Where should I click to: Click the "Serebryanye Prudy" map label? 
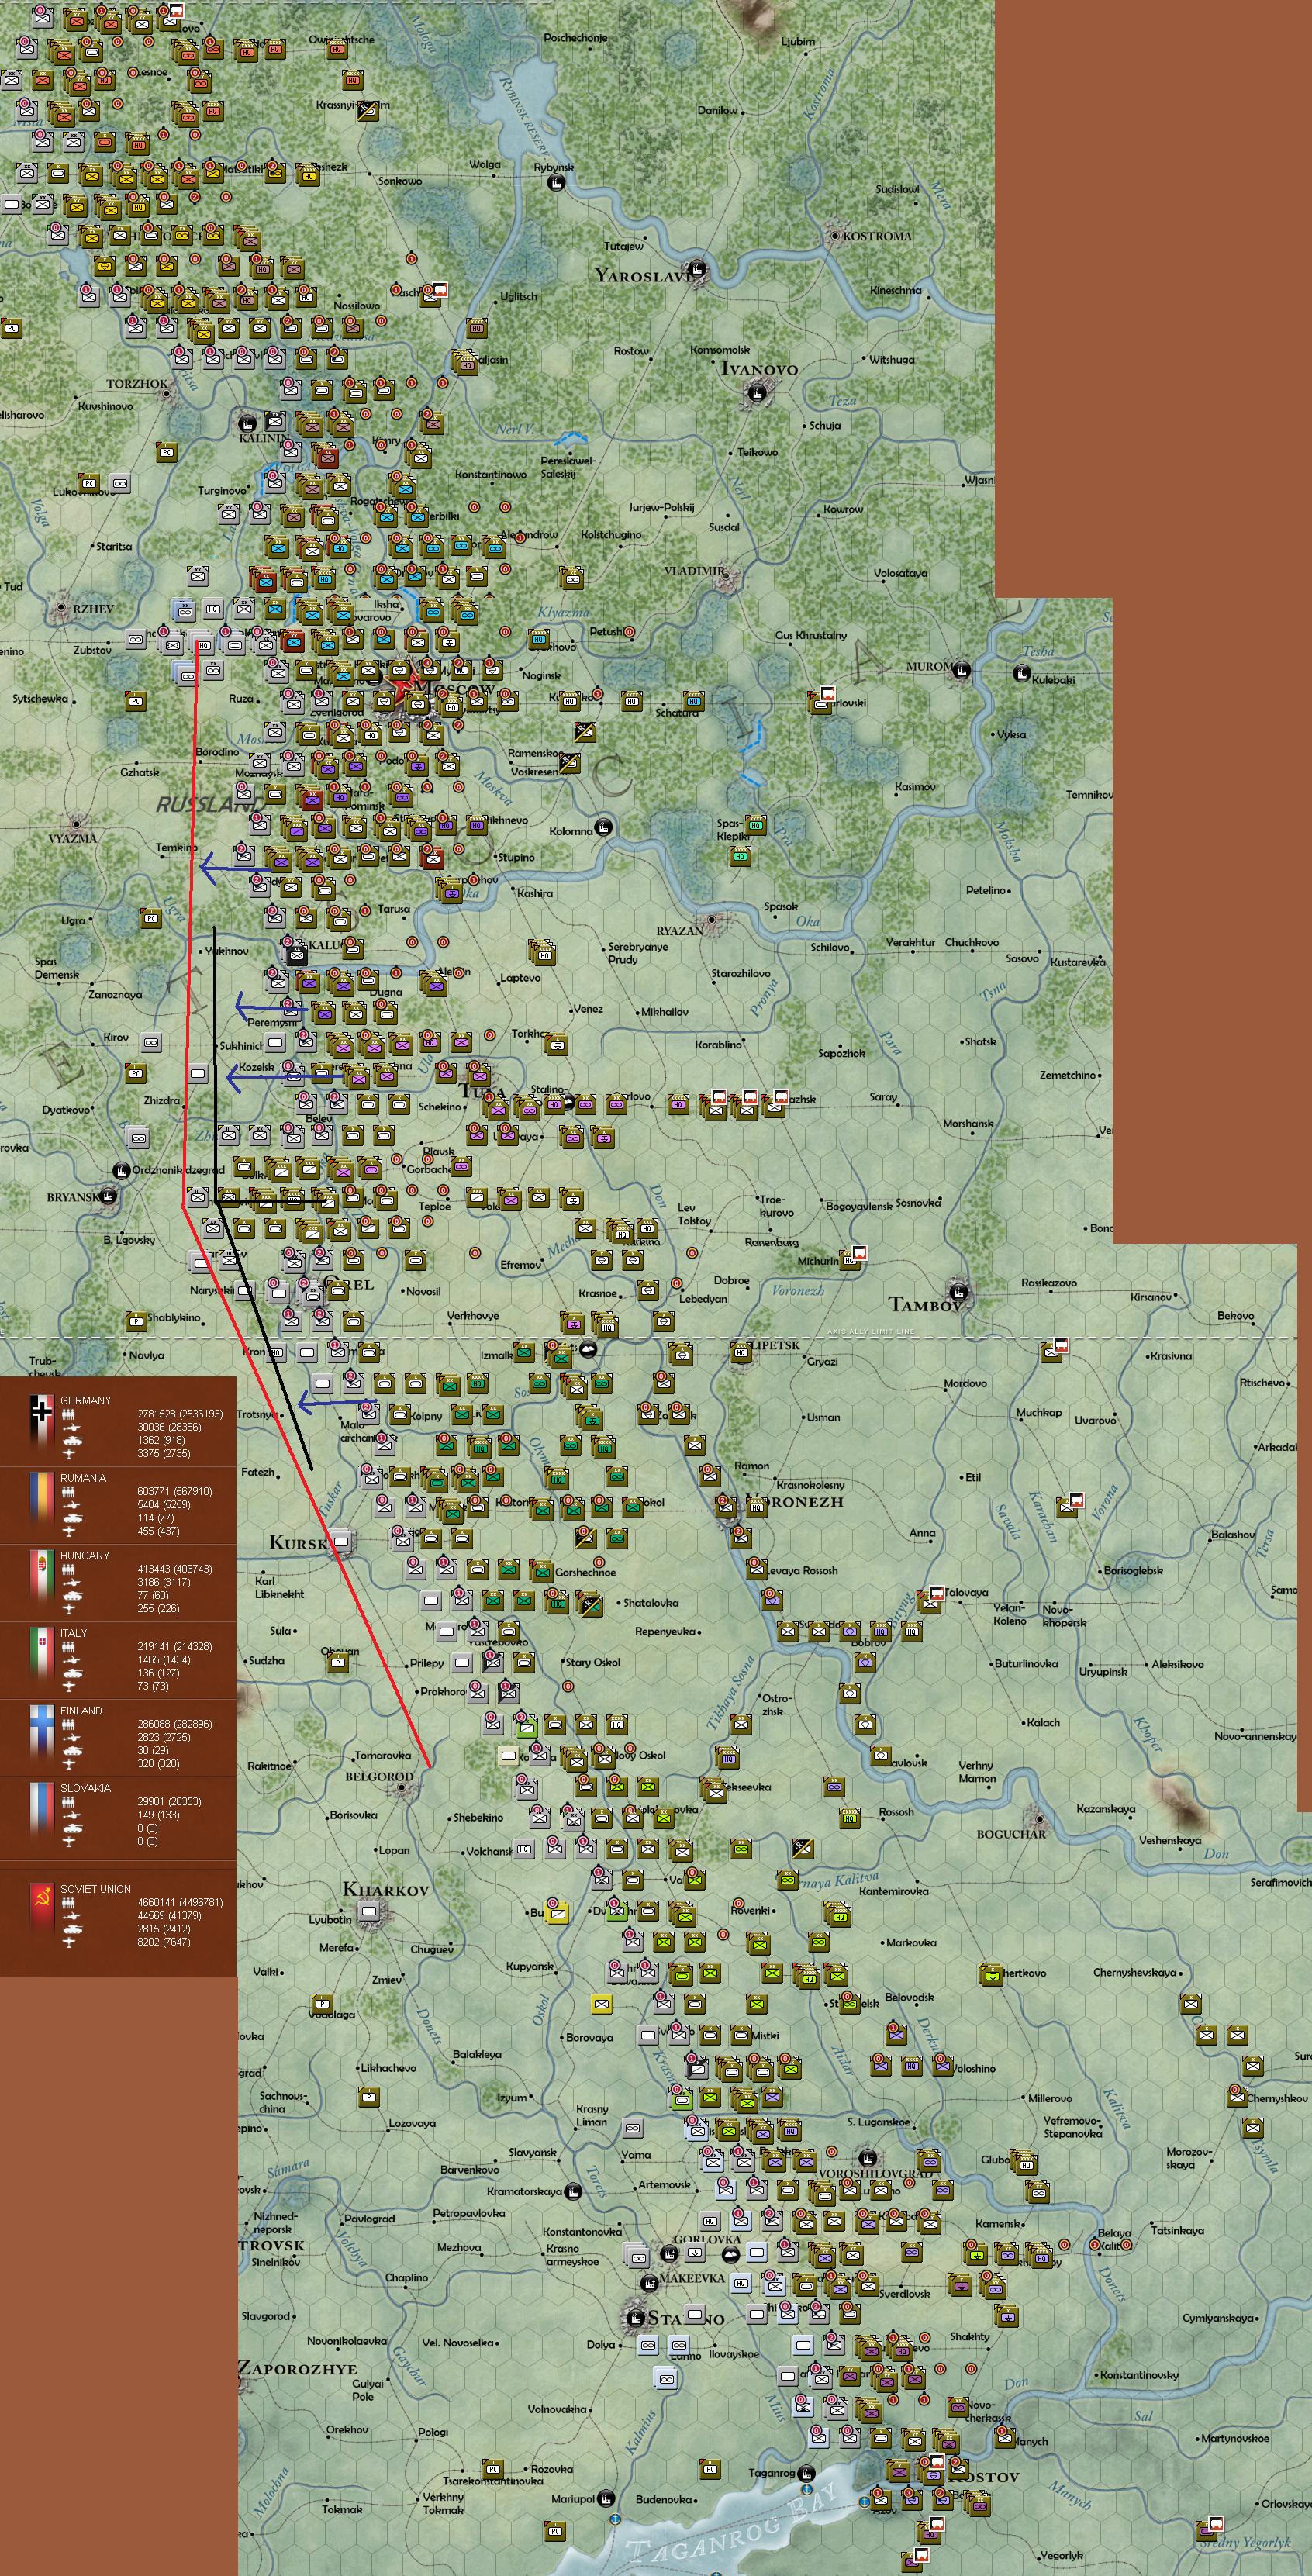(638, 953)
